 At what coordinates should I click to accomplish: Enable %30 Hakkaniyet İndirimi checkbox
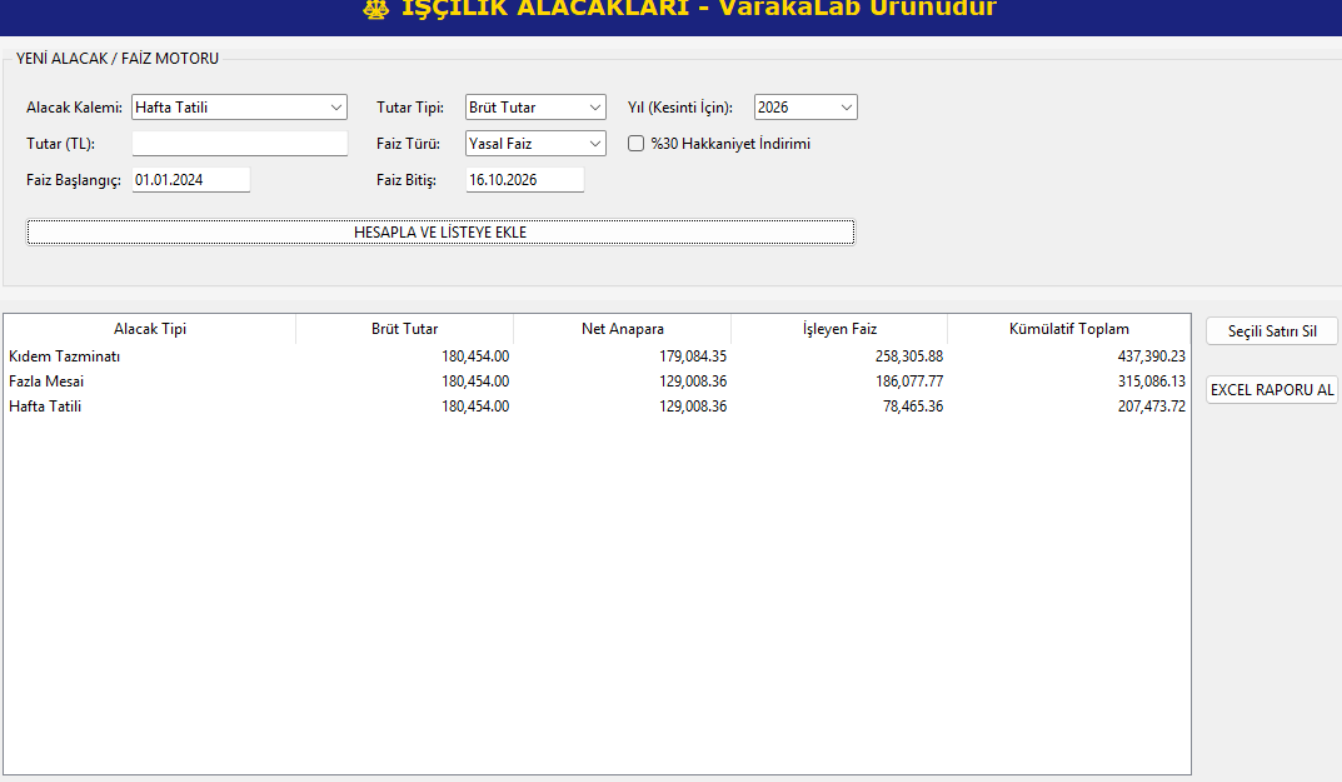coord(636,143)
